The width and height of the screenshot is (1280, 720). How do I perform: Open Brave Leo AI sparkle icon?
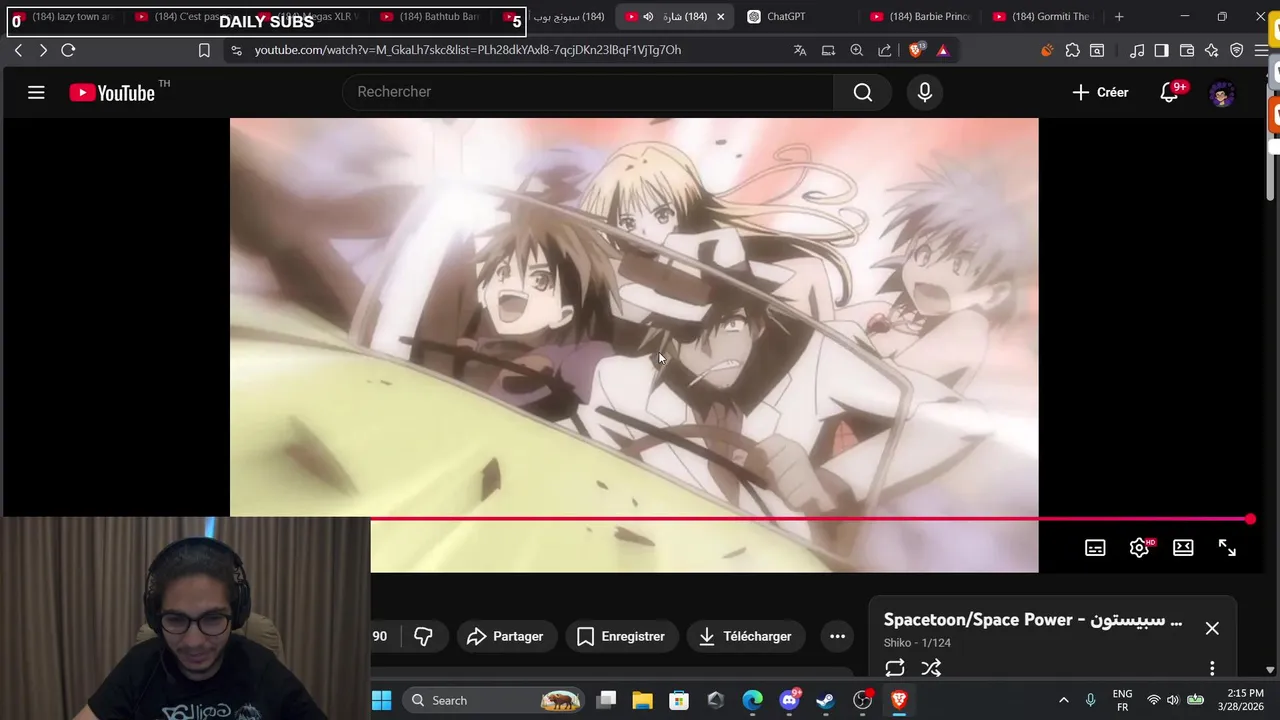pos(1212,50)
